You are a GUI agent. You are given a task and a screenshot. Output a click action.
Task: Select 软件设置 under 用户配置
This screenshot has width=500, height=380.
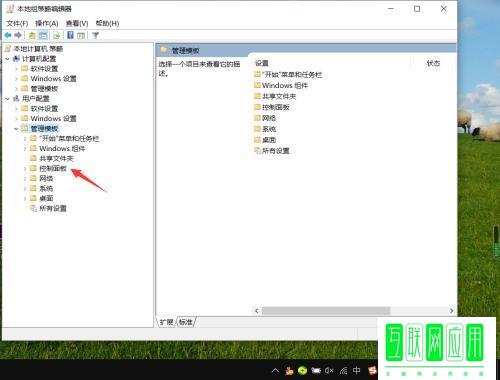click(x=44, y=109)
